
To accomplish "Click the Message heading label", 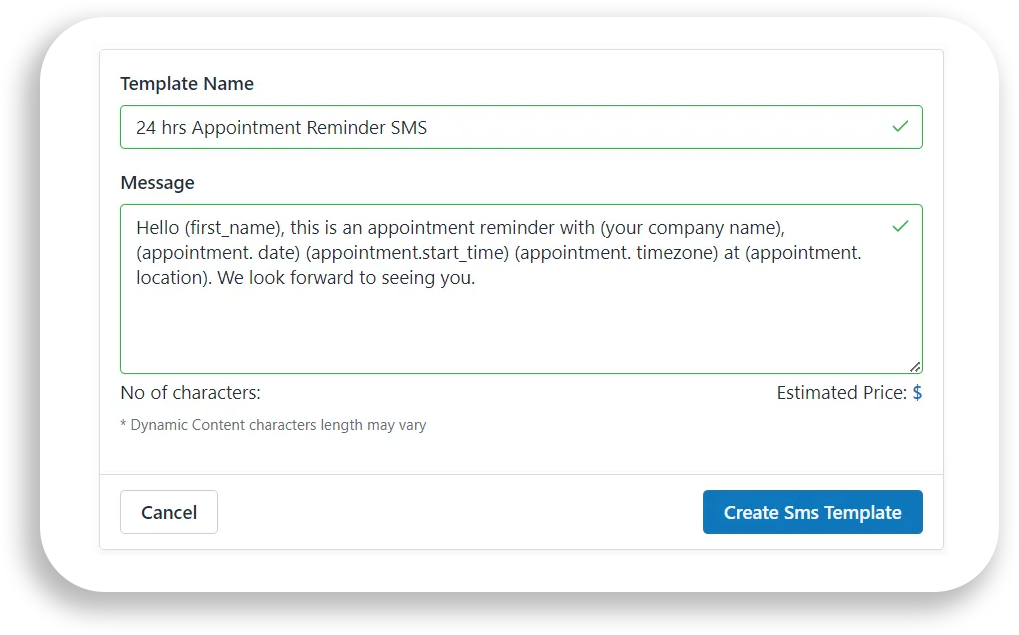I will coord(157,182).
